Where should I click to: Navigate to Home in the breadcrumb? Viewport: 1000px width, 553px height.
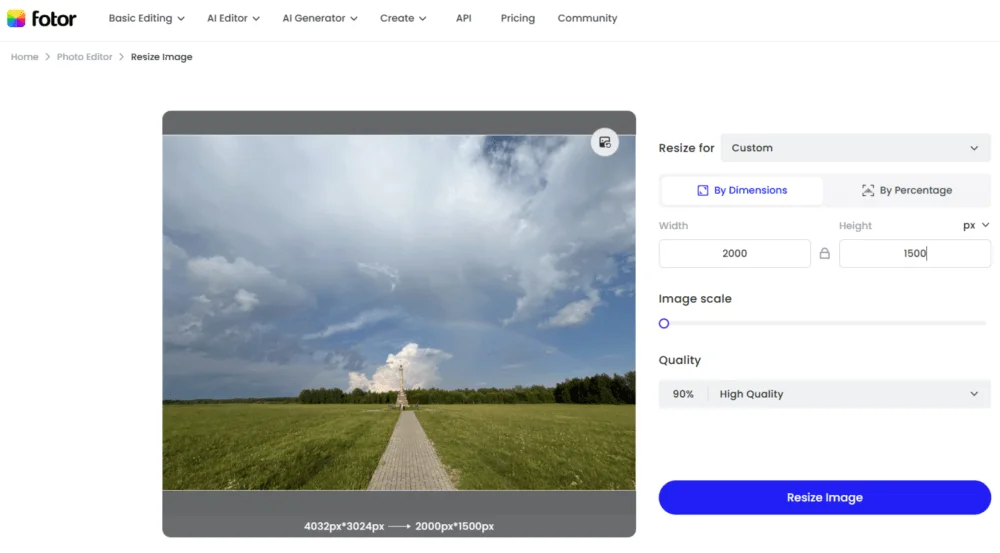coord(24,57)
